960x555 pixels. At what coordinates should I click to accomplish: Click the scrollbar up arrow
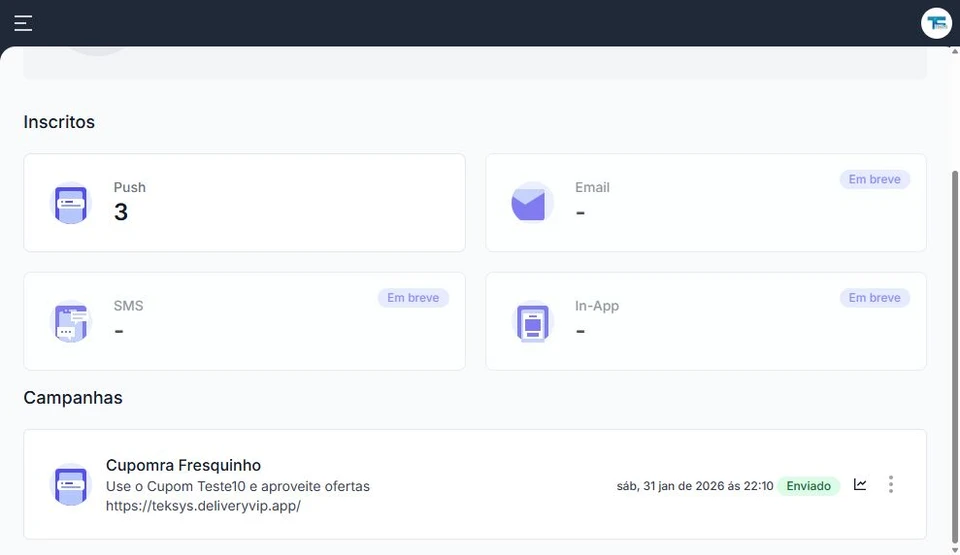click(954, 51)
